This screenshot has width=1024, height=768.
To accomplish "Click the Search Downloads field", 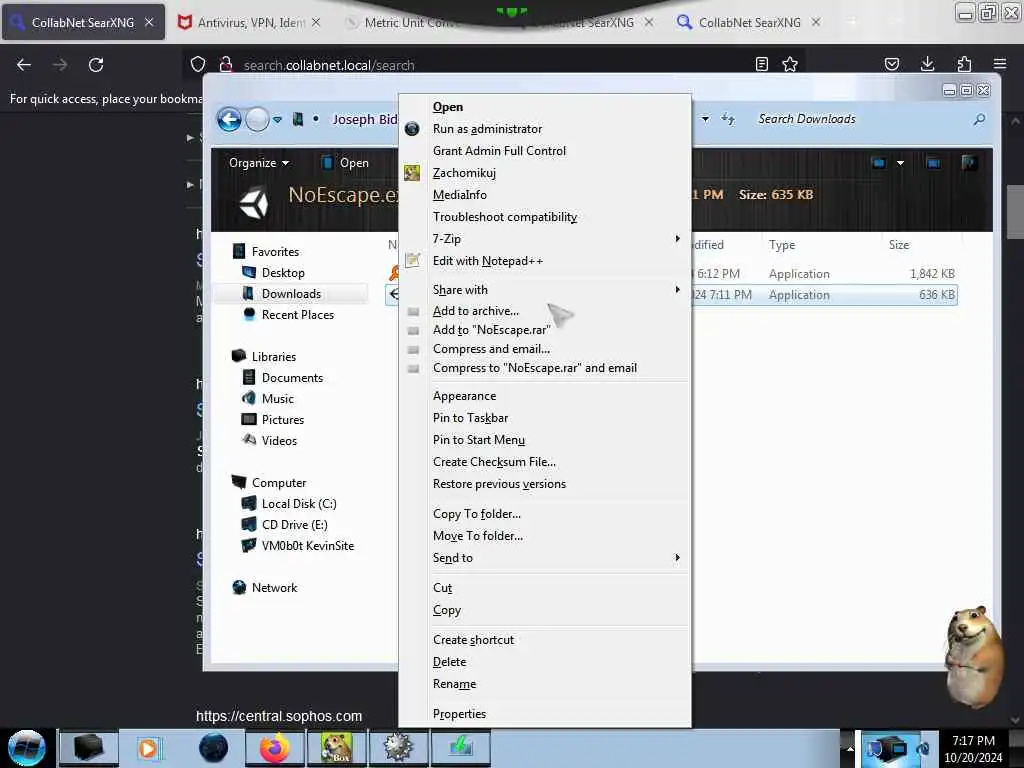I will pyautogui.click(x=862, y=119).
